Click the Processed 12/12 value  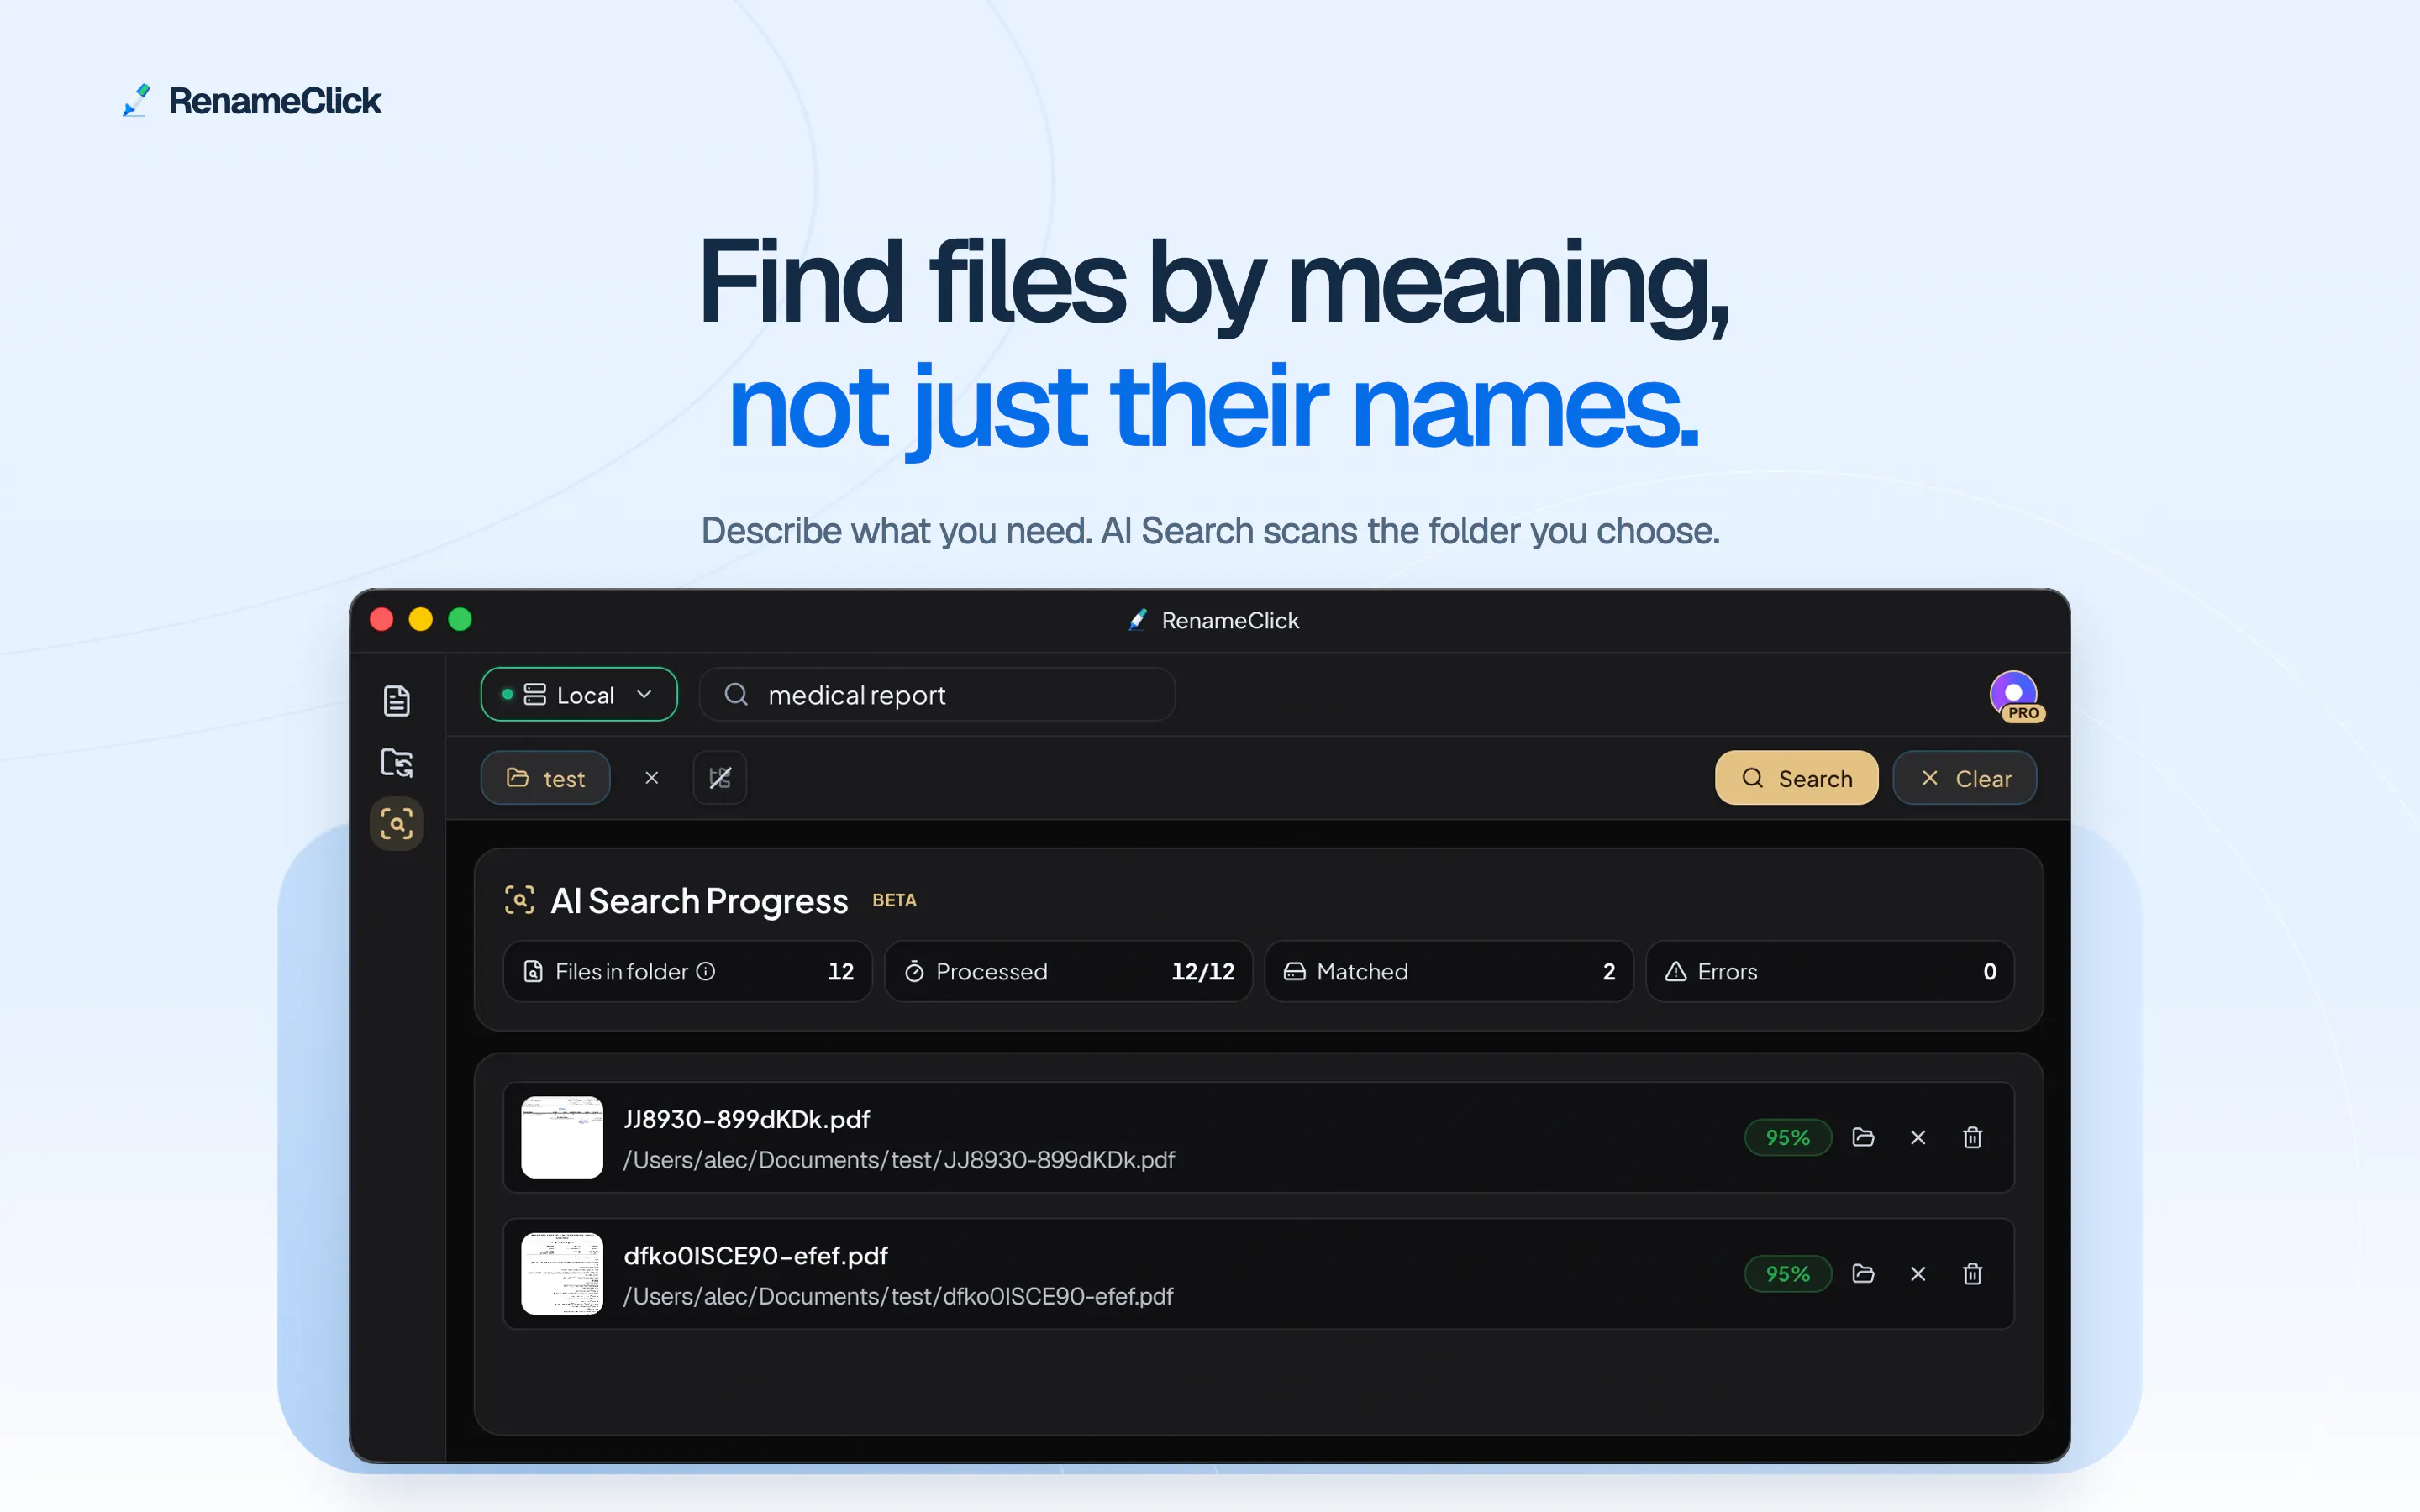coord(1203,971)
